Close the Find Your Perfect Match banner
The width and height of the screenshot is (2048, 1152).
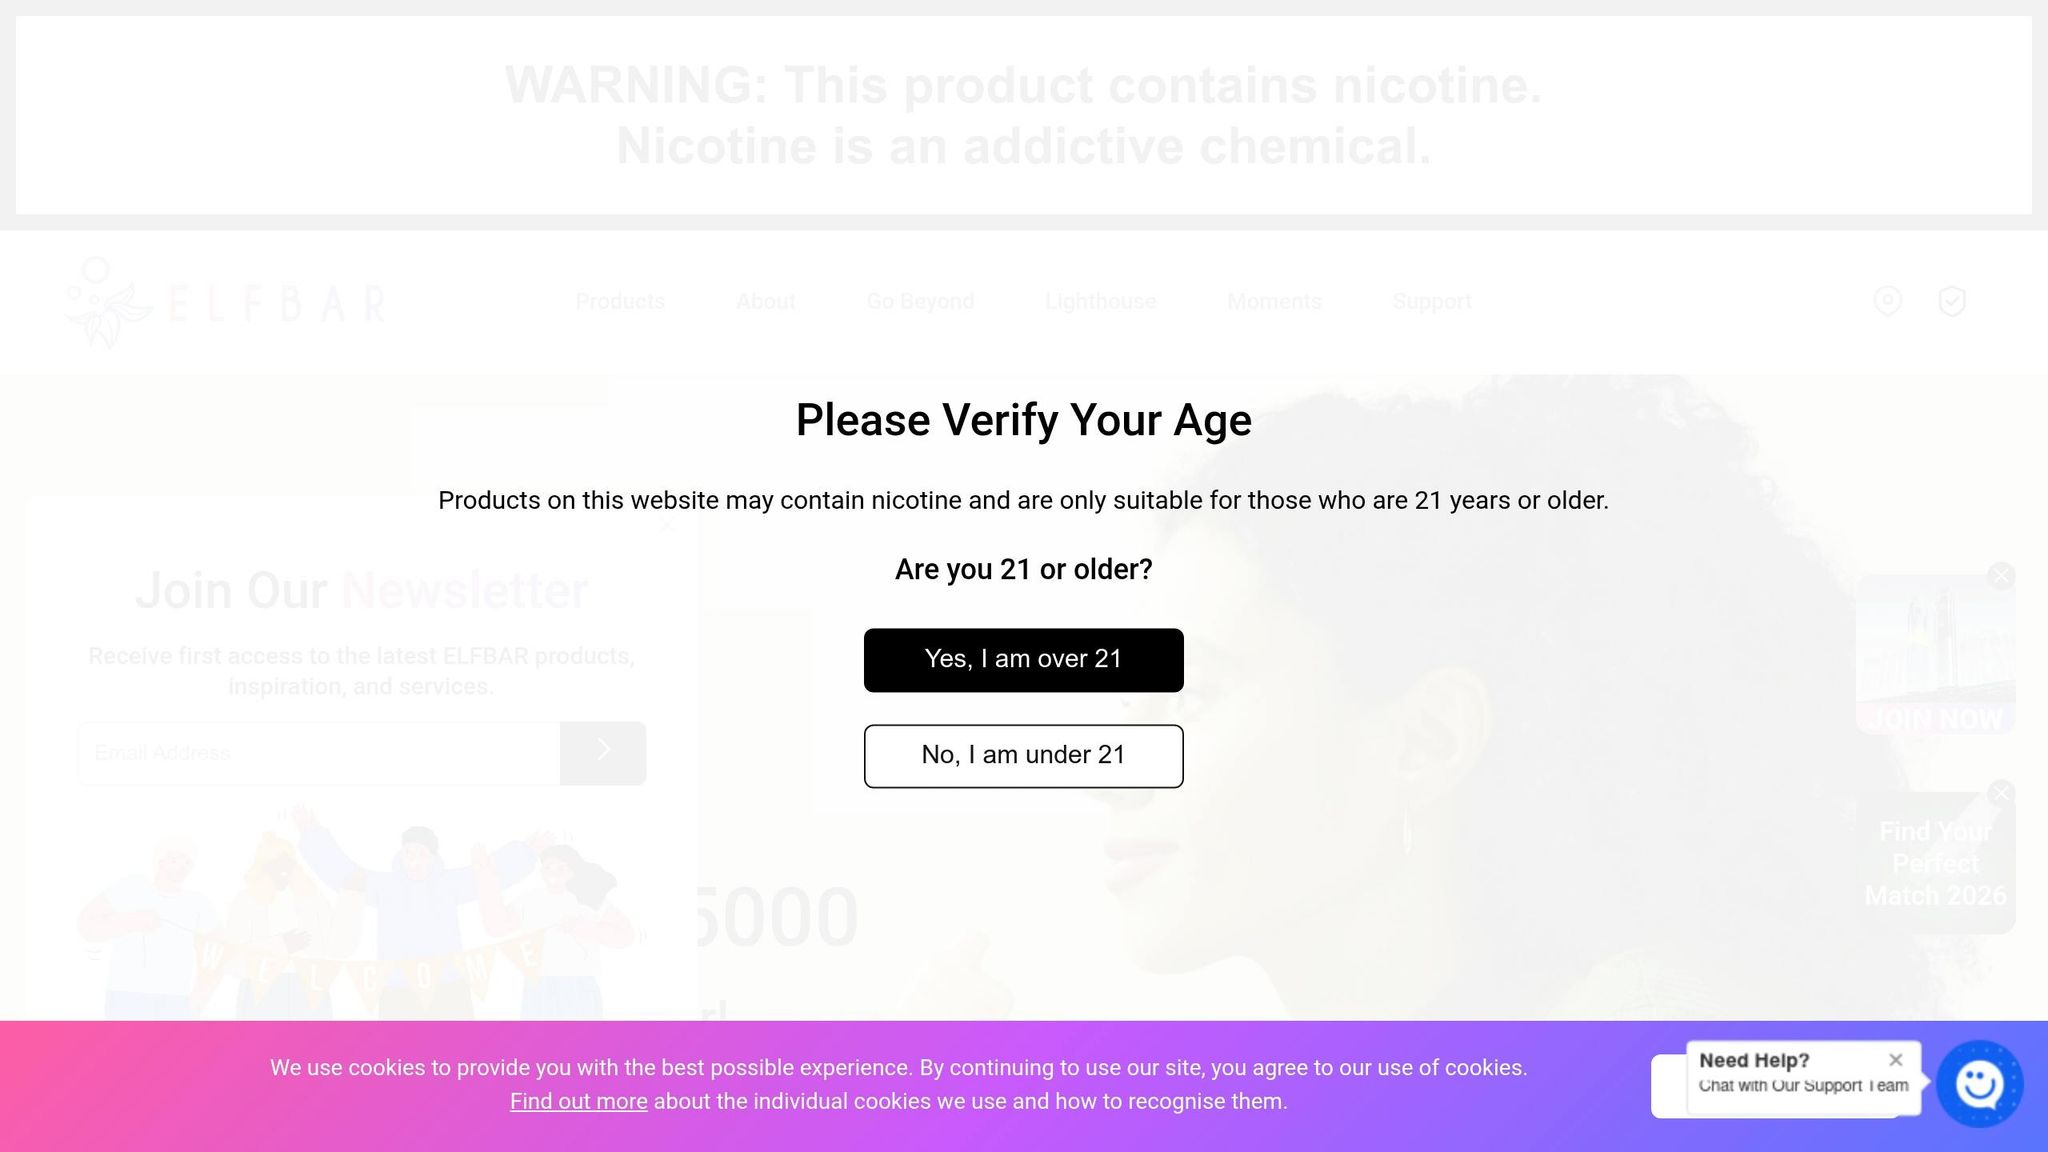pos(2001,793)
